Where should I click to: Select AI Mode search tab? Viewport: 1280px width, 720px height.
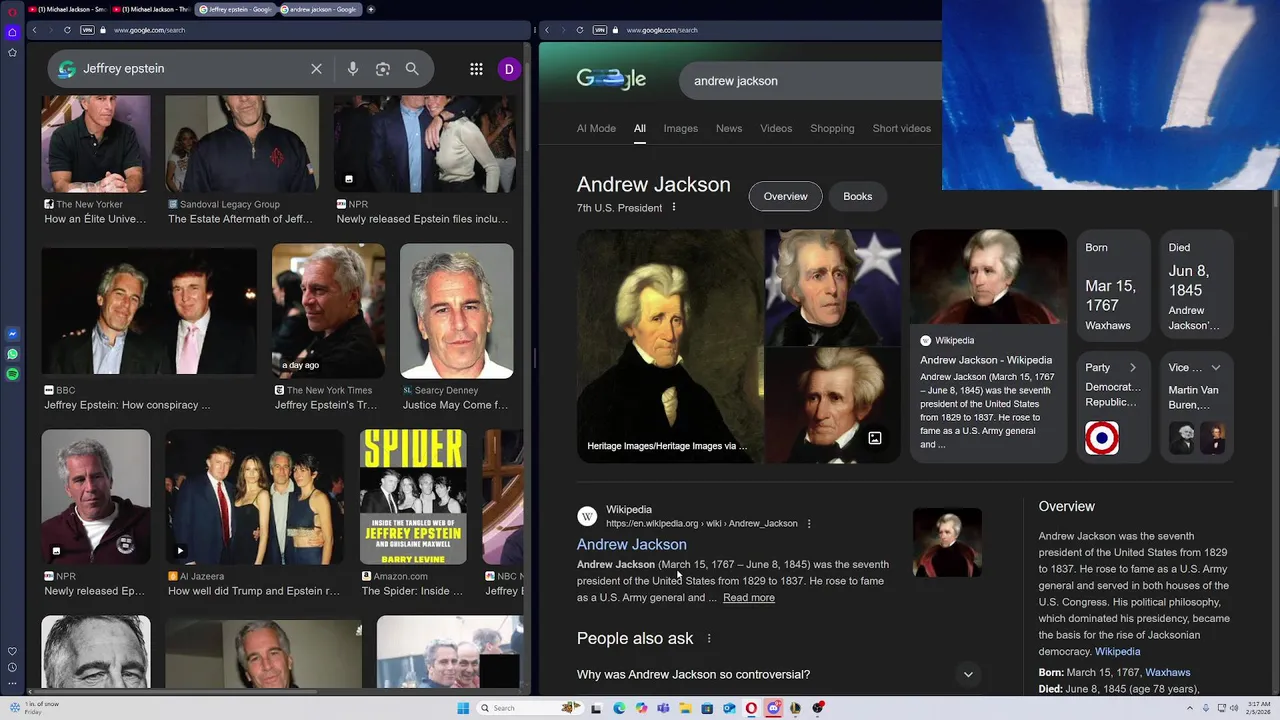[x=596, y=128]
